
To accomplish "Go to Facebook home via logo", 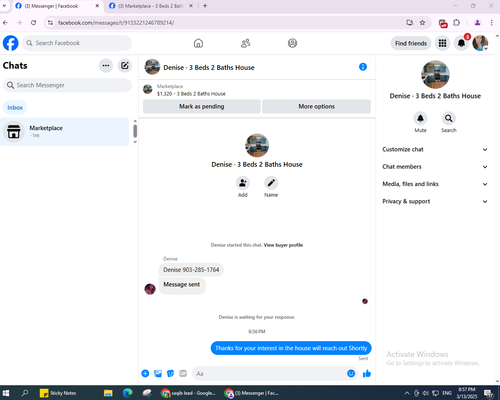I will pyautogui.click(x=11, y=43).
